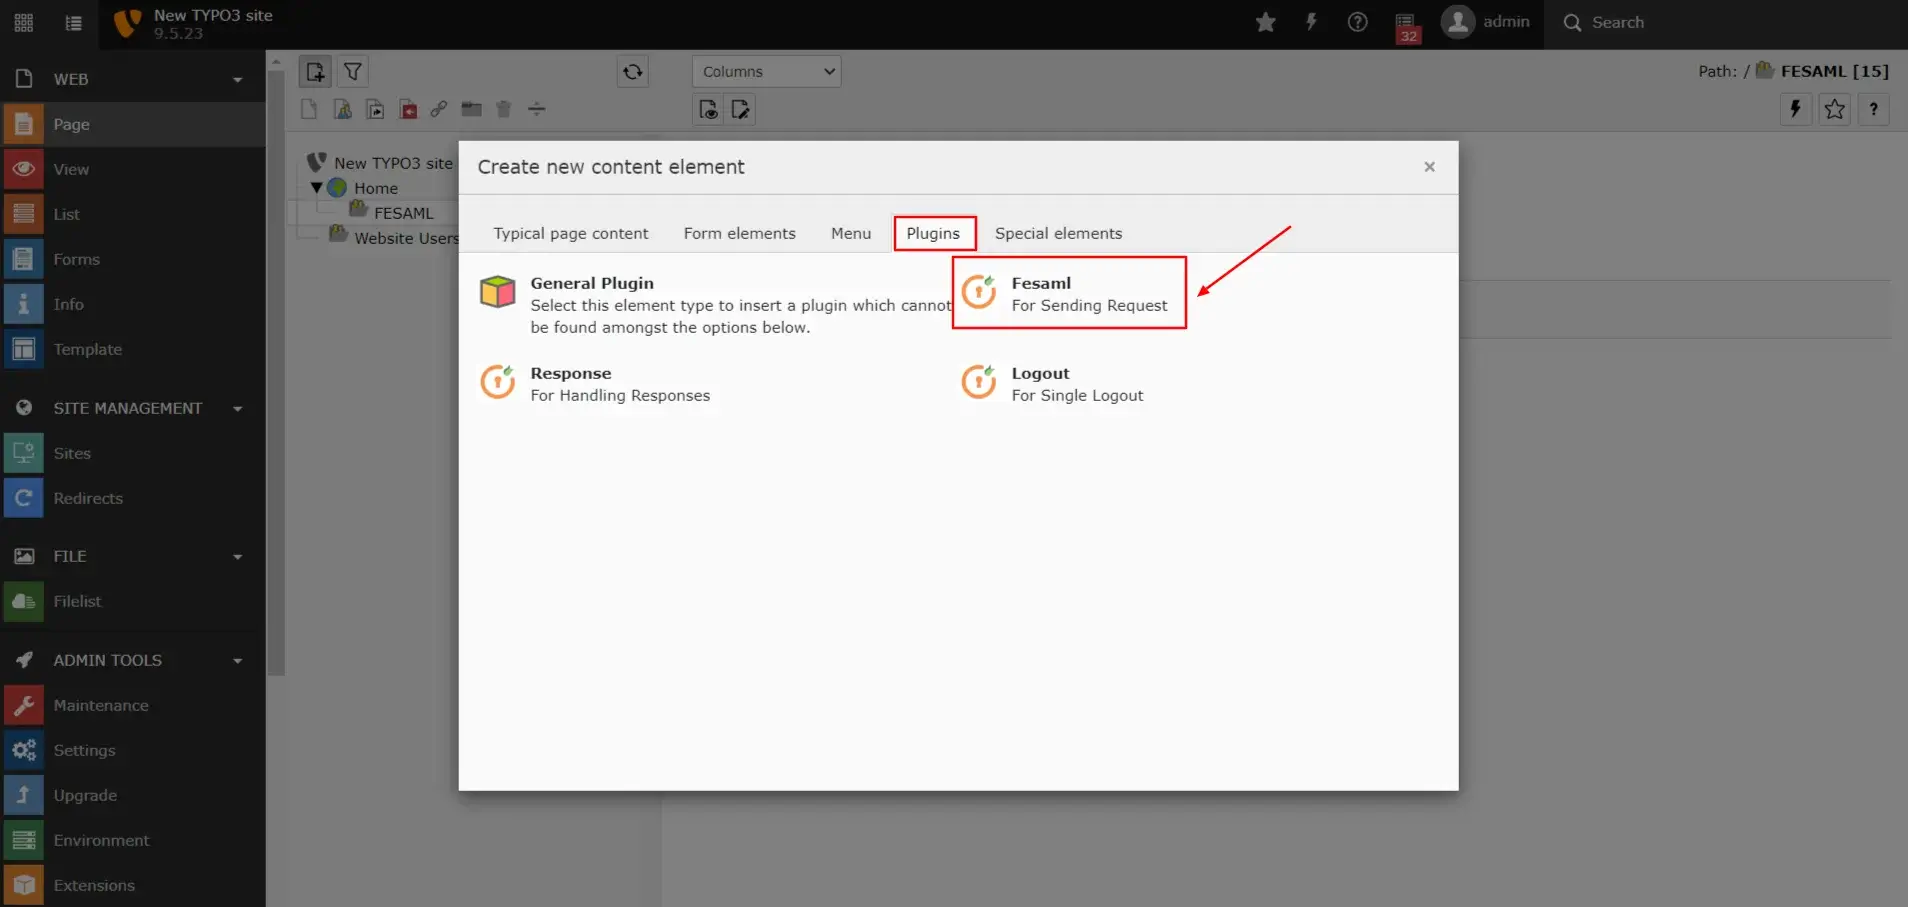Image resolution: width=1908 pixels, height=907 pixels.
Task: Click the edit page properties icon
Action: [740, 109]
